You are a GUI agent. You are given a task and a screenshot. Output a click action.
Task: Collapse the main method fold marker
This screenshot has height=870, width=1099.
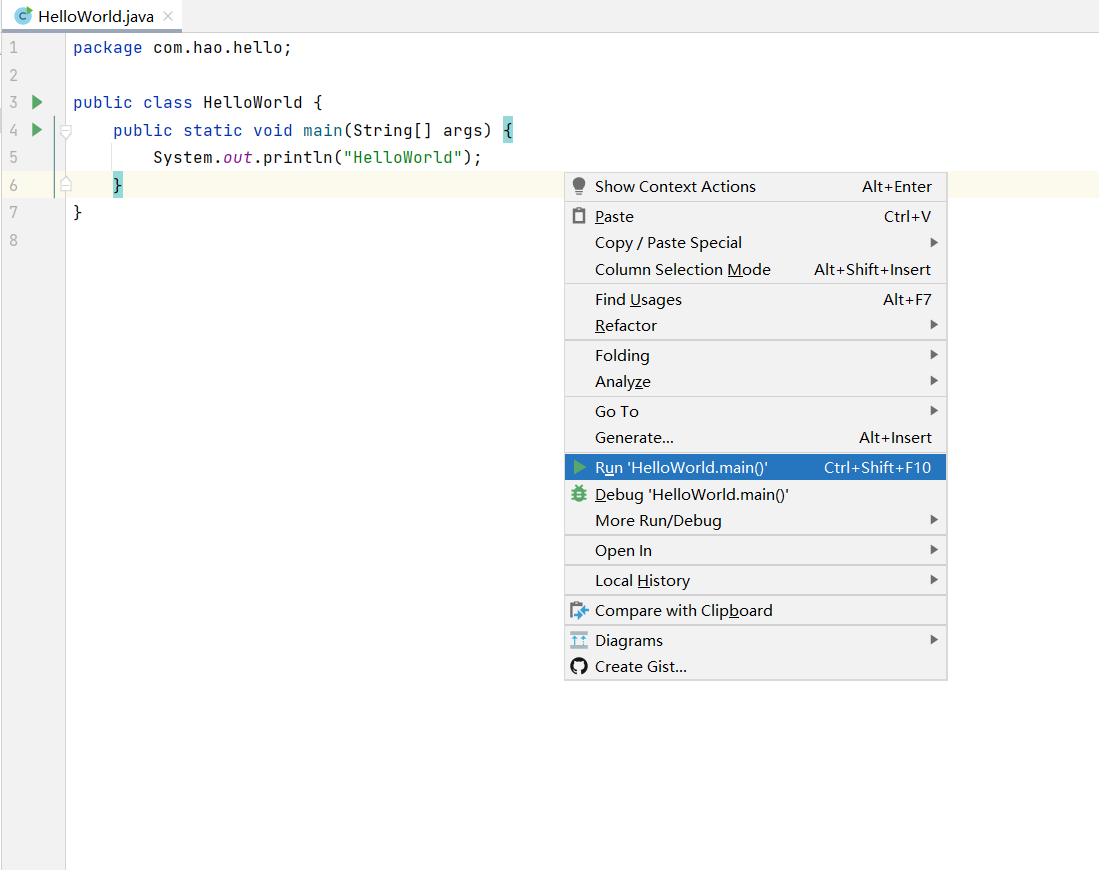(66, 131)
